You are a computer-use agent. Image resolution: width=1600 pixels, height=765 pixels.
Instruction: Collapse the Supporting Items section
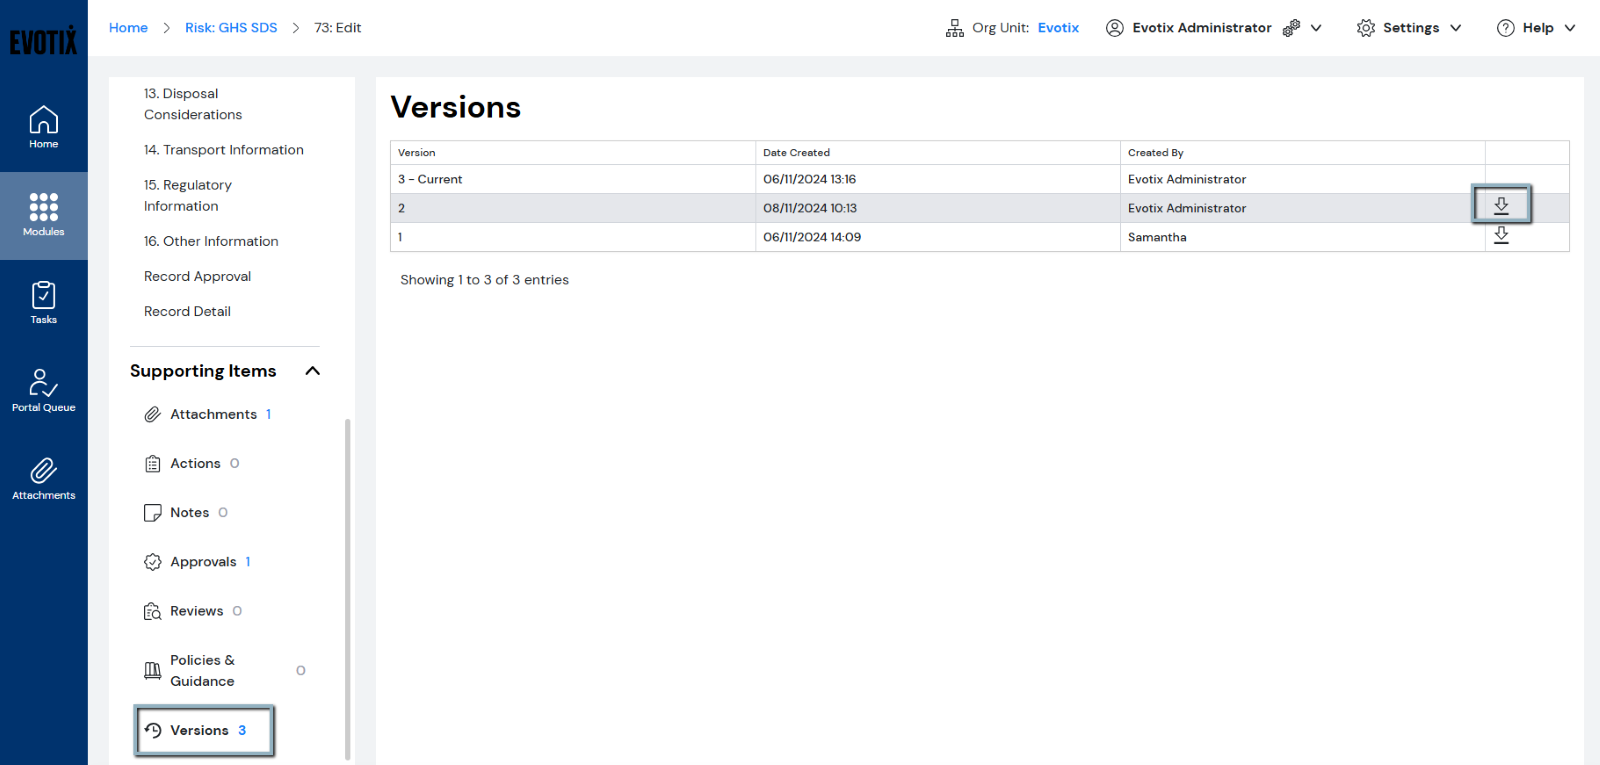tap(312, 371)
